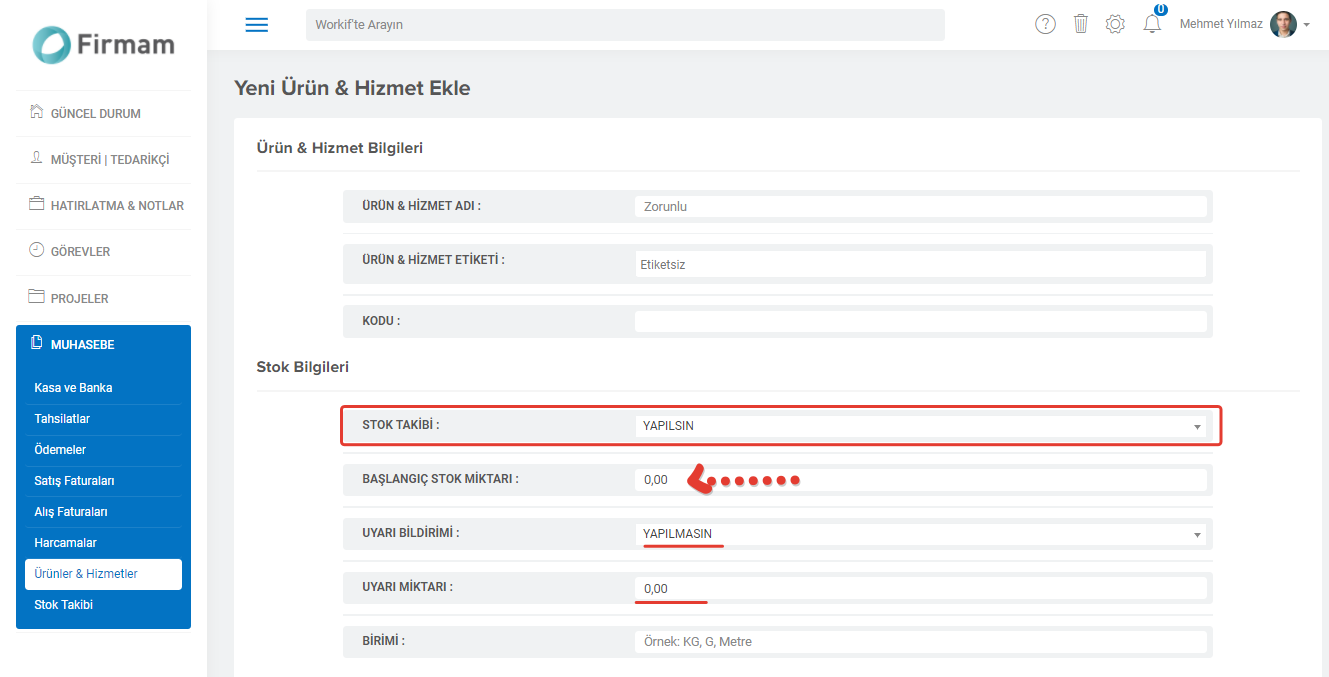Click the Yeni Ürün & Hizmet Ekle heading

pyautogui.click(x=352, y=88)
